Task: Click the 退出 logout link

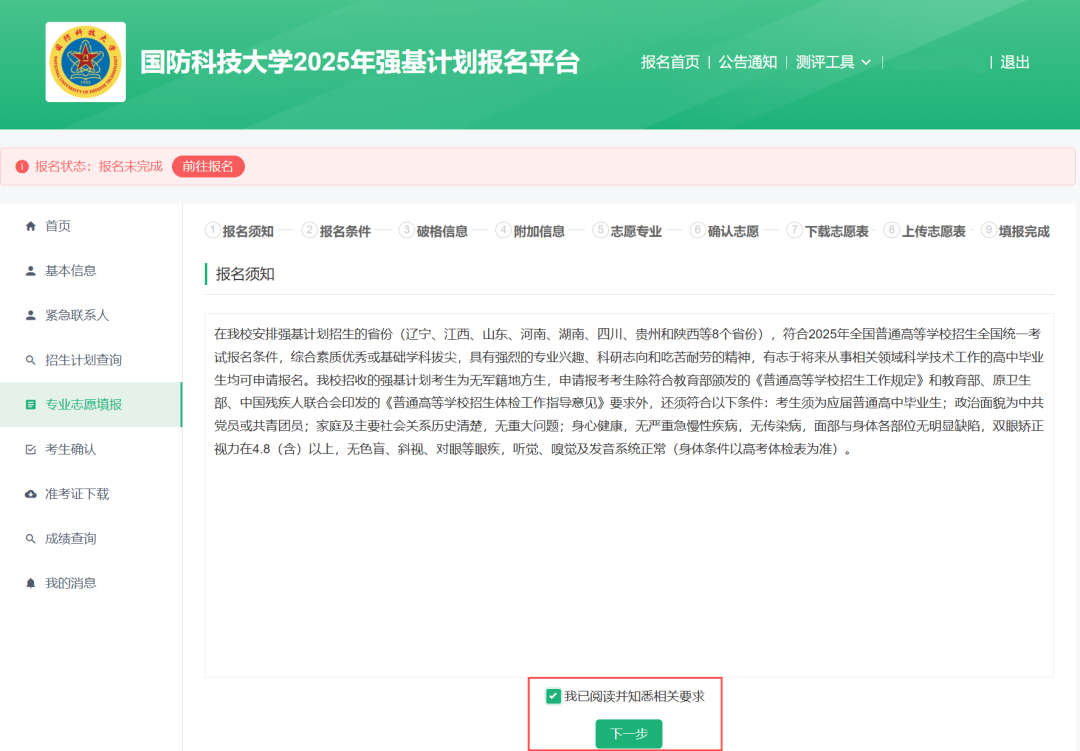Action: (1015, 62)
